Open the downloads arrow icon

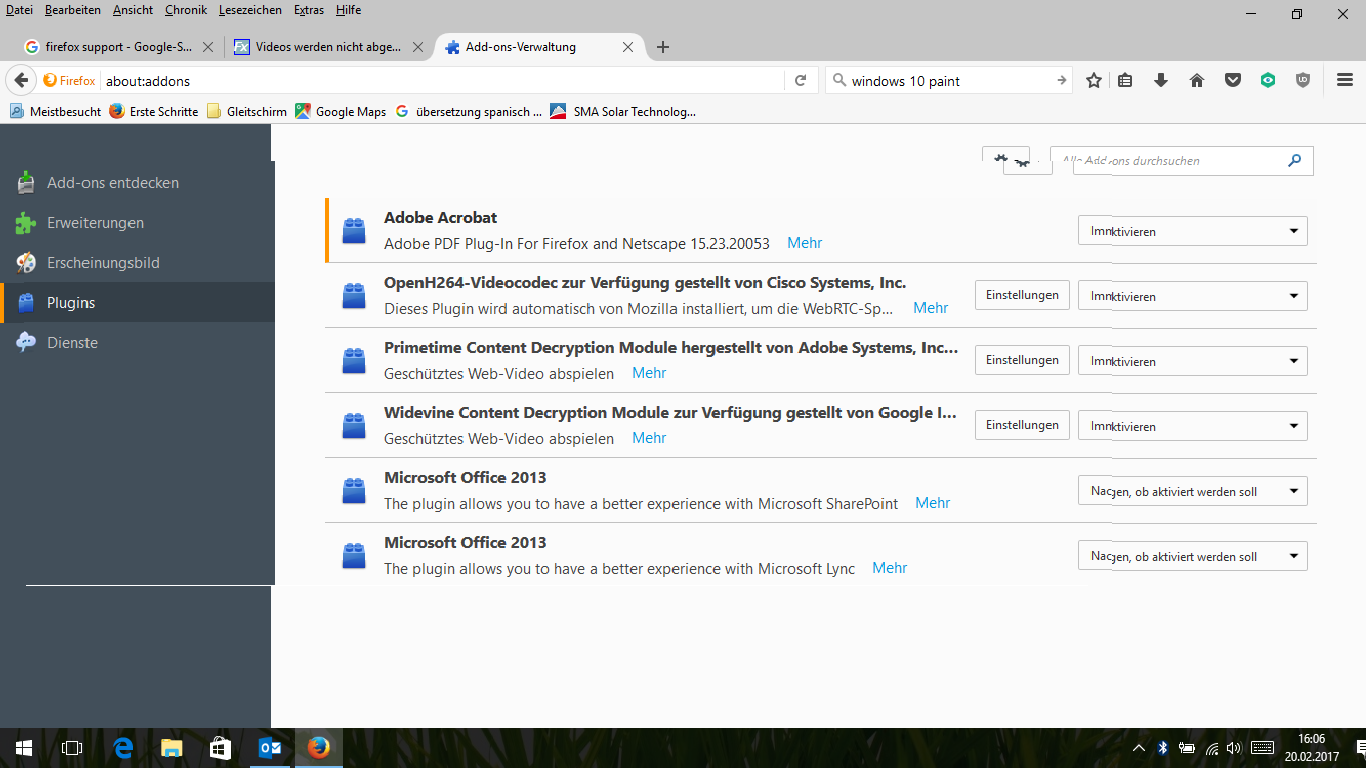tap(1161, 81)
